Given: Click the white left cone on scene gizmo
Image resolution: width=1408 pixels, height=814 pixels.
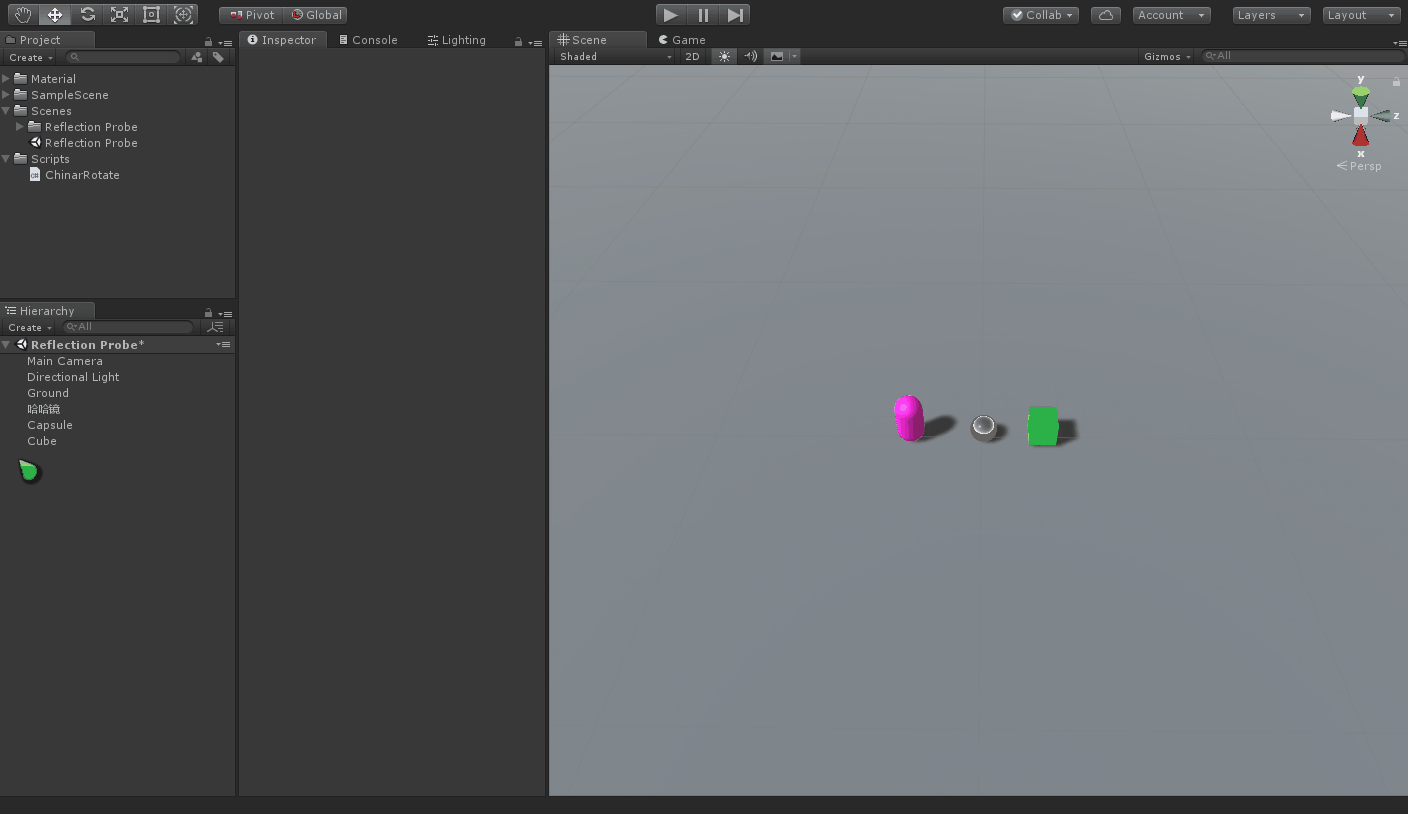Looking at the screenshot, I should (1340, 116).
